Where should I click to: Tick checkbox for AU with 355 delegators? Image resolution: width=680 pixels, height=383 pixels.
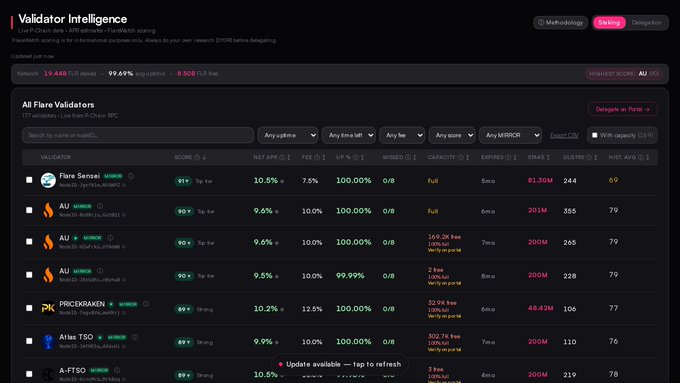coord(29,210)
